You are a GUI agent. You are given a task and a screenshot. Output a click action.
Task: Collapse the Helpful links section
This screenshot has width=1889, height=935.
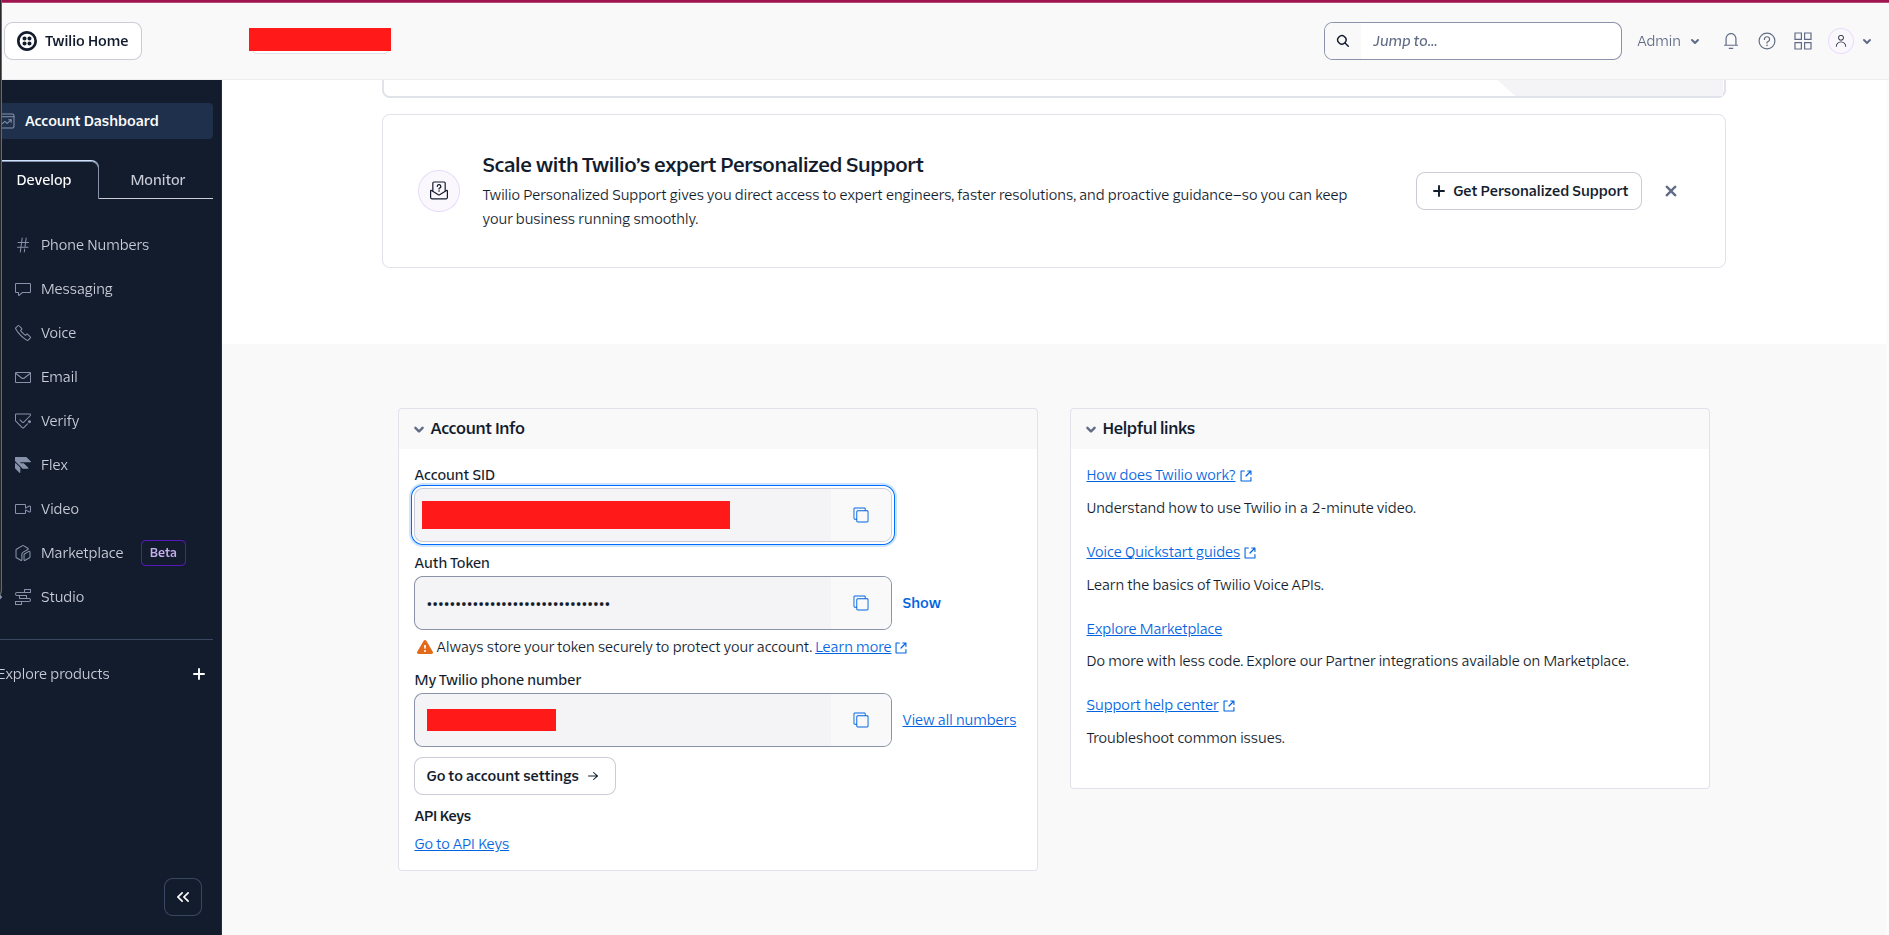click(x=1090, y=428)
